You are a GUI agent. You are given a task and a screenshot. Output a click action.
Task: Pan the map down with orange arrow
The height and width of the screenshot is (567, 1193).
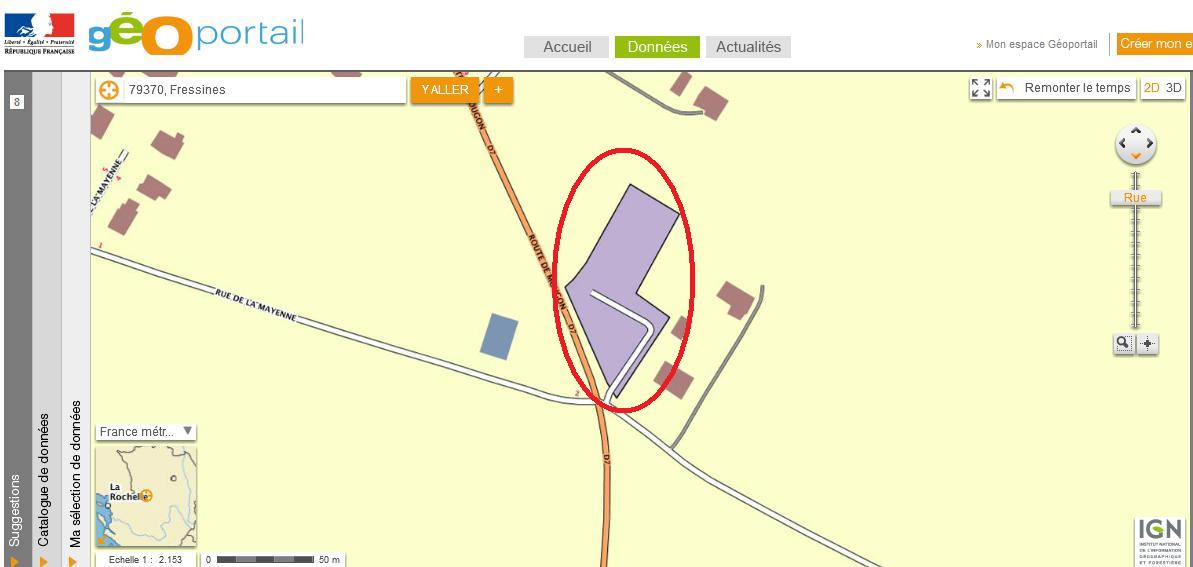point(1136,157)
